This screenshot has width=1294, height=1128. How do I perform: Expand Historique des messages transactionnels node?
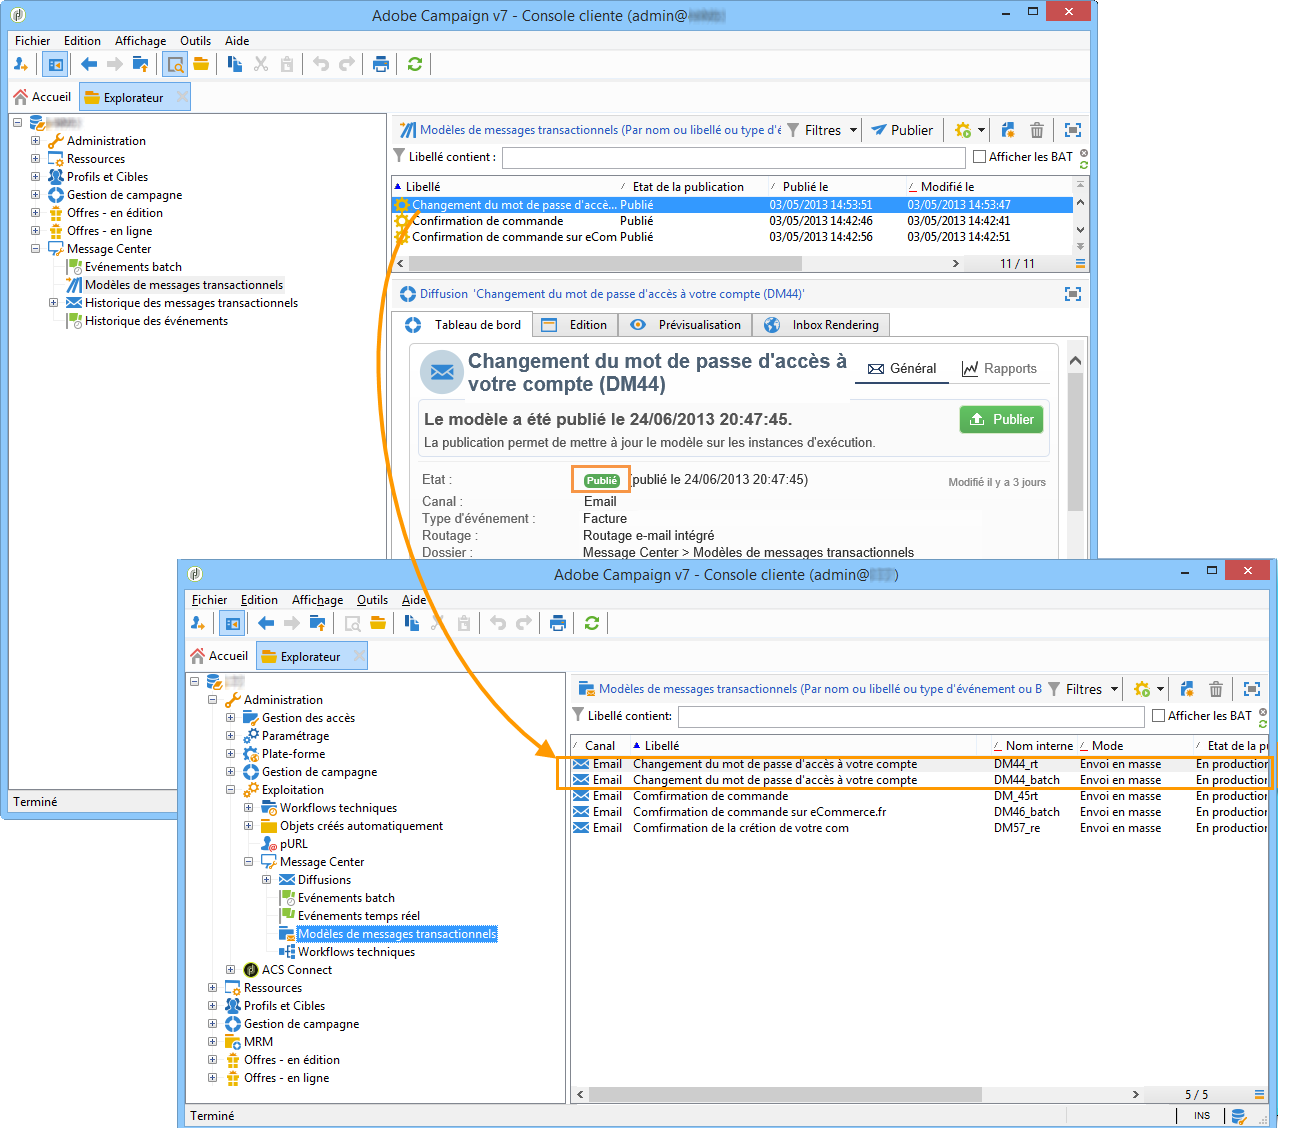click(x=54, y=303)
